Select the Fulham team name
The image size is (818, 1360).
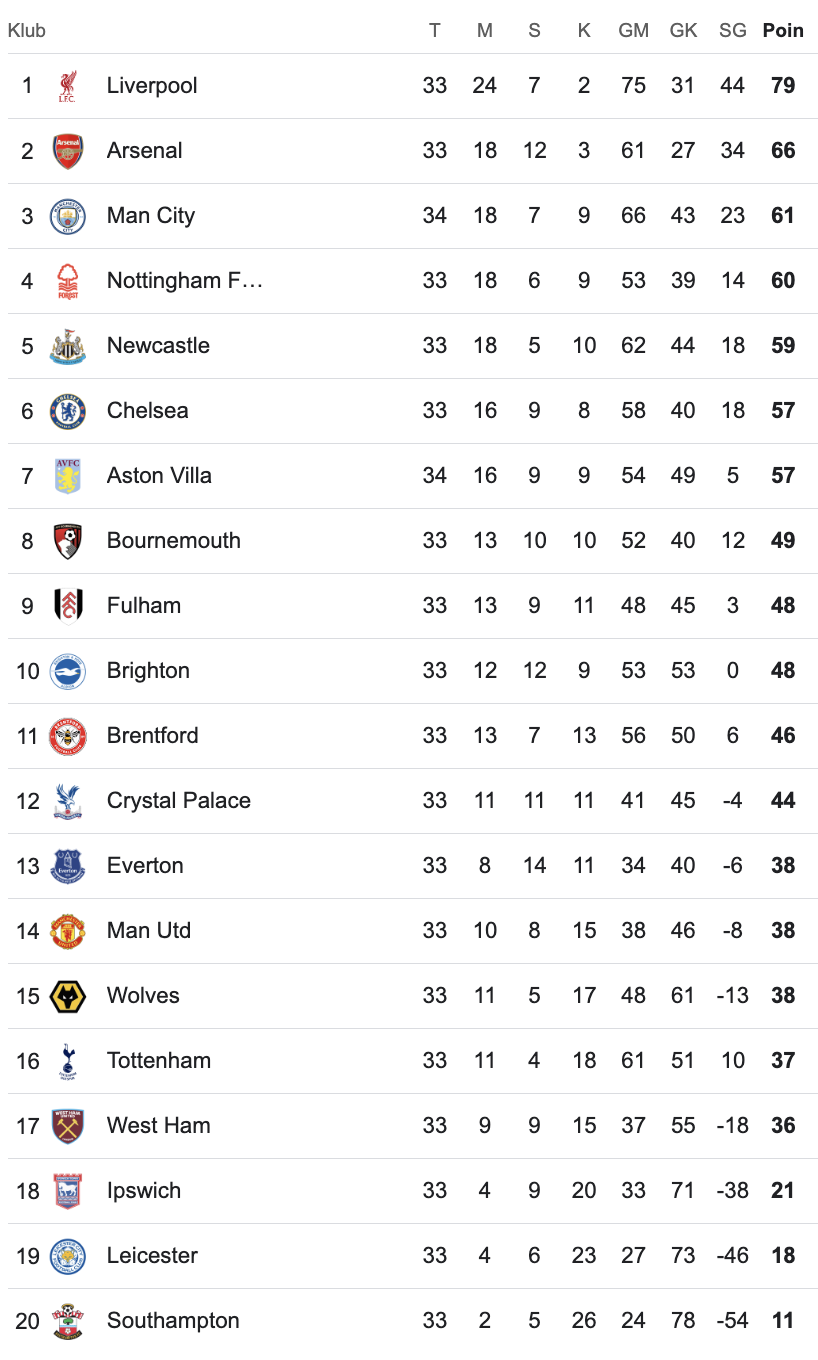click(144, 606)
